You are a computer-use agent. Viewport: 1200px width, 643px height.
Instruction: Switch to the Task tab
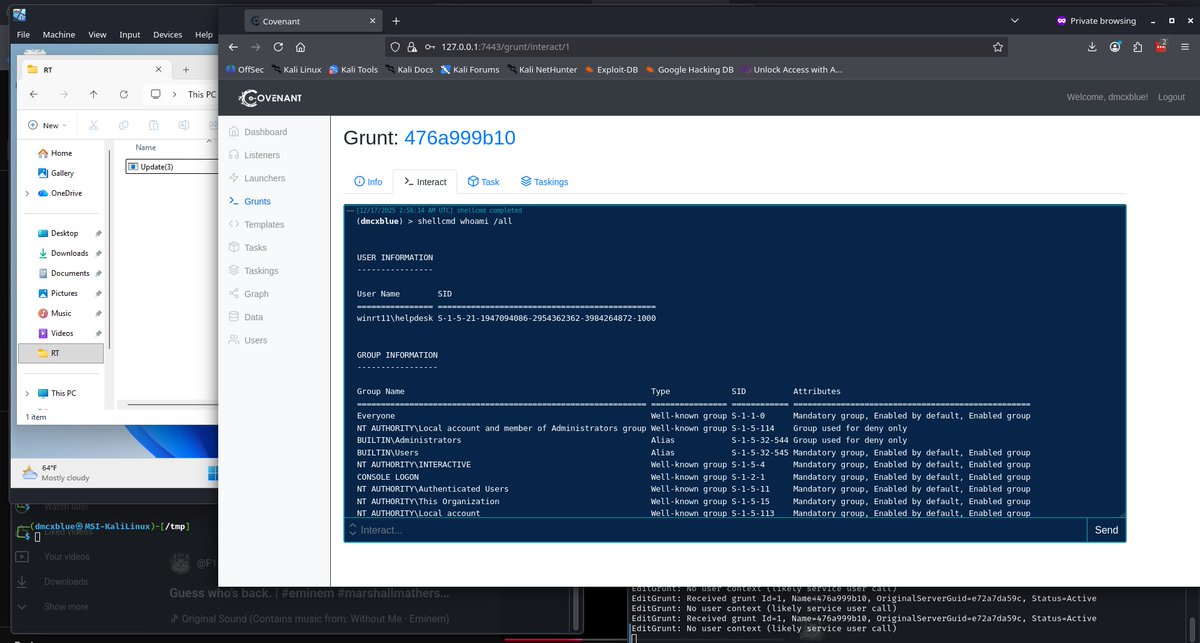pos(484,182)
